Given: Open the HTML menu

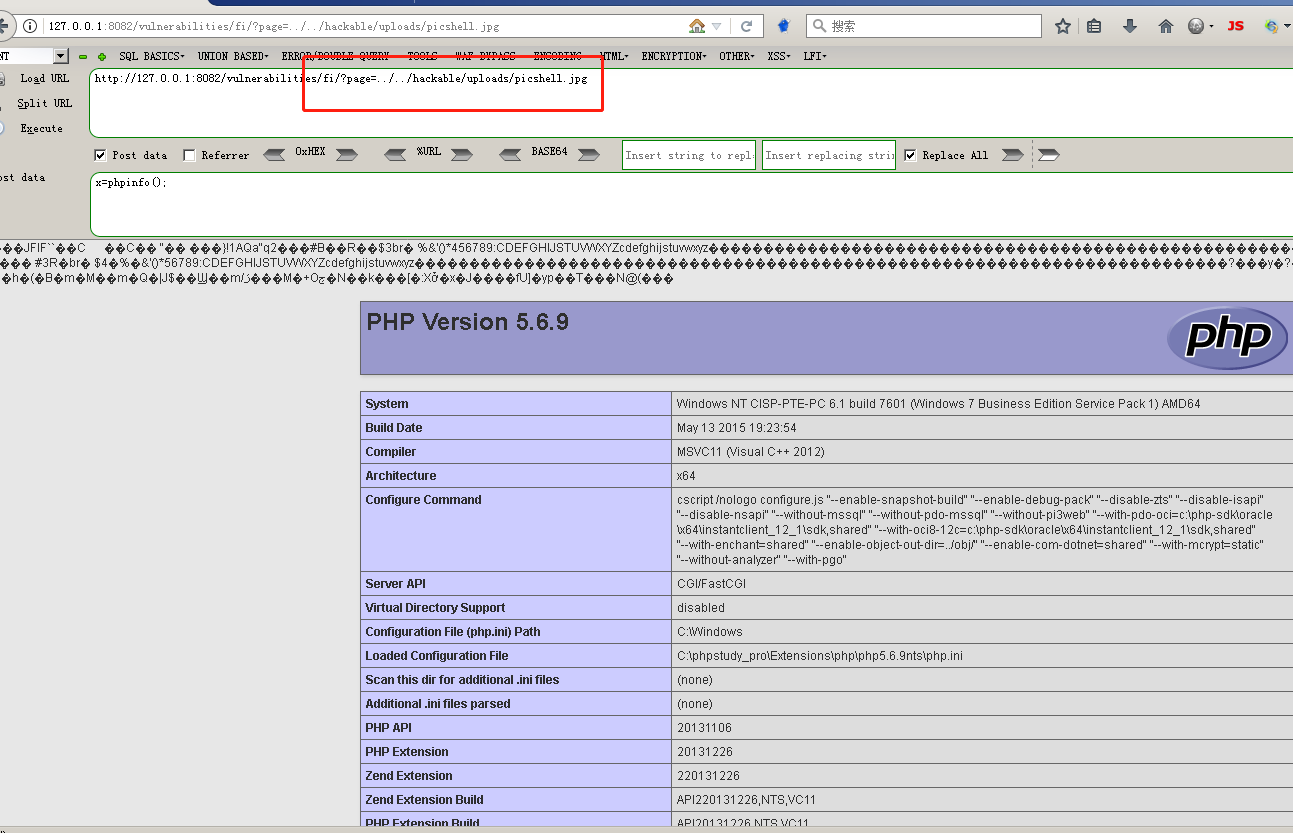Looking at the screenshot, I should tap(614, 57).
